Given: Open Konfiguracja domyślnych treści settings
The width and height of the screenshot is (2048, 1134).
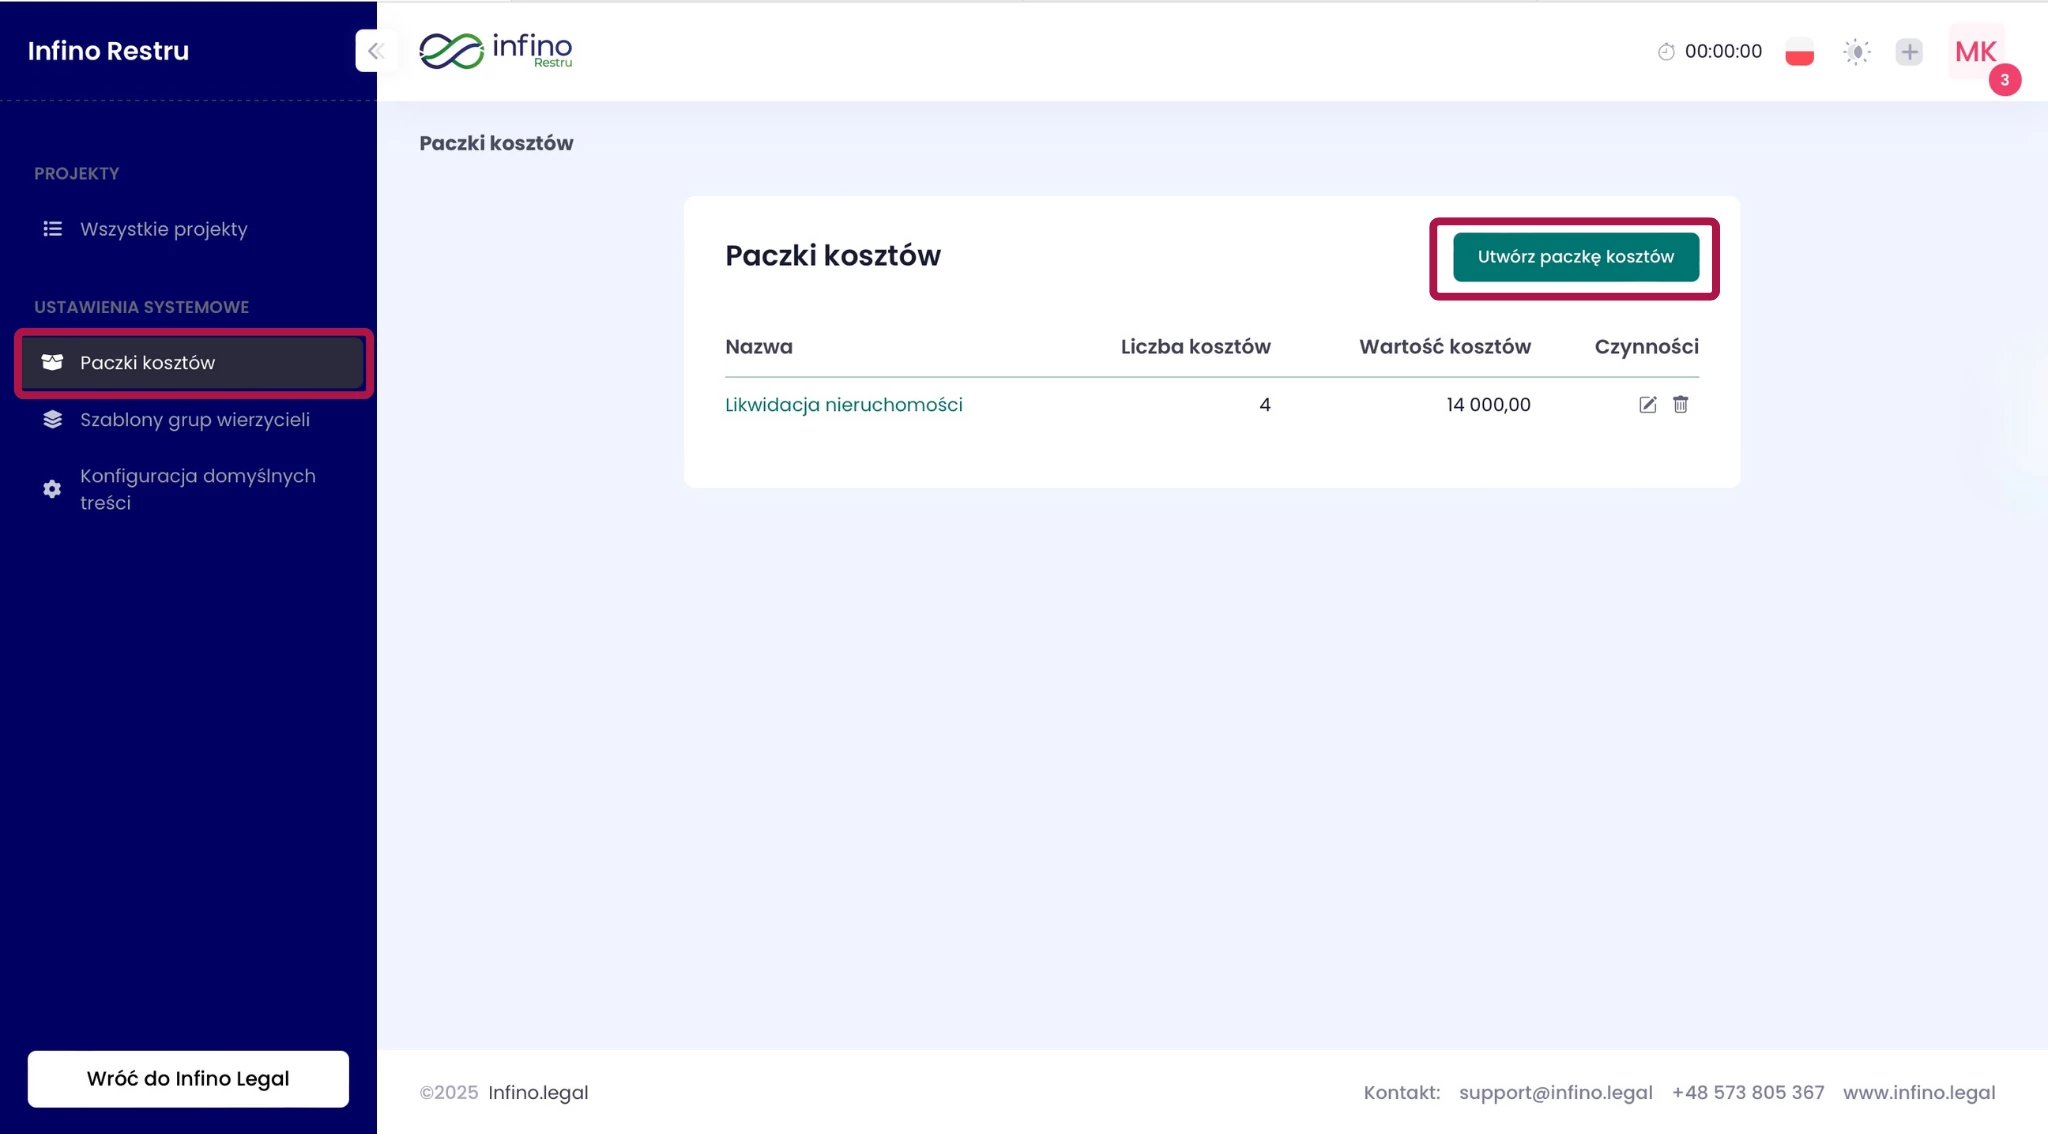Looking at the screenshot, I should pyautogui.click(x=197, y=489).
